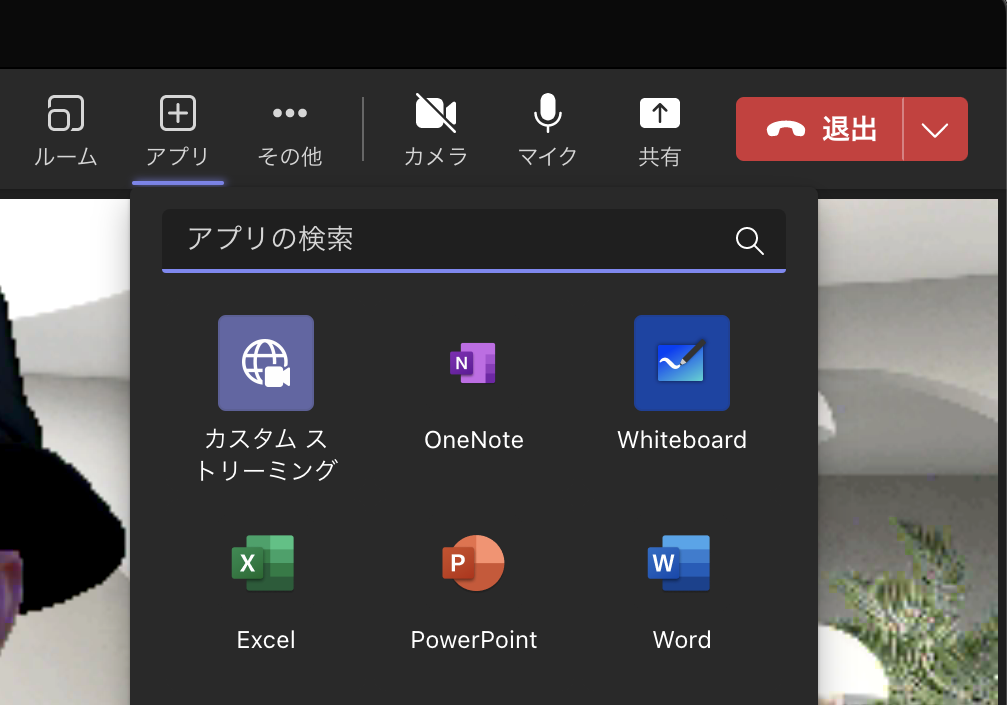Open the Word app
The width and height of the screenshot is (1007, 705).
point(682,591)
